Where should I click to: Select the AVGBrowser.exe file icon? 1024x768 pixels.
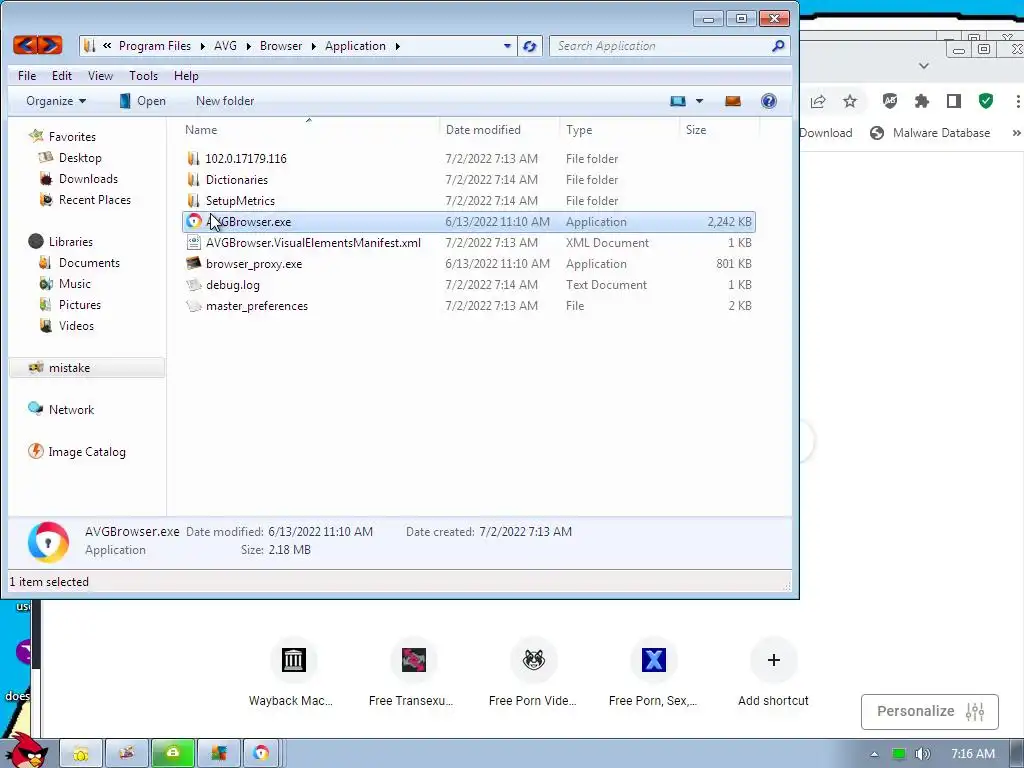[x=193, y=221]
